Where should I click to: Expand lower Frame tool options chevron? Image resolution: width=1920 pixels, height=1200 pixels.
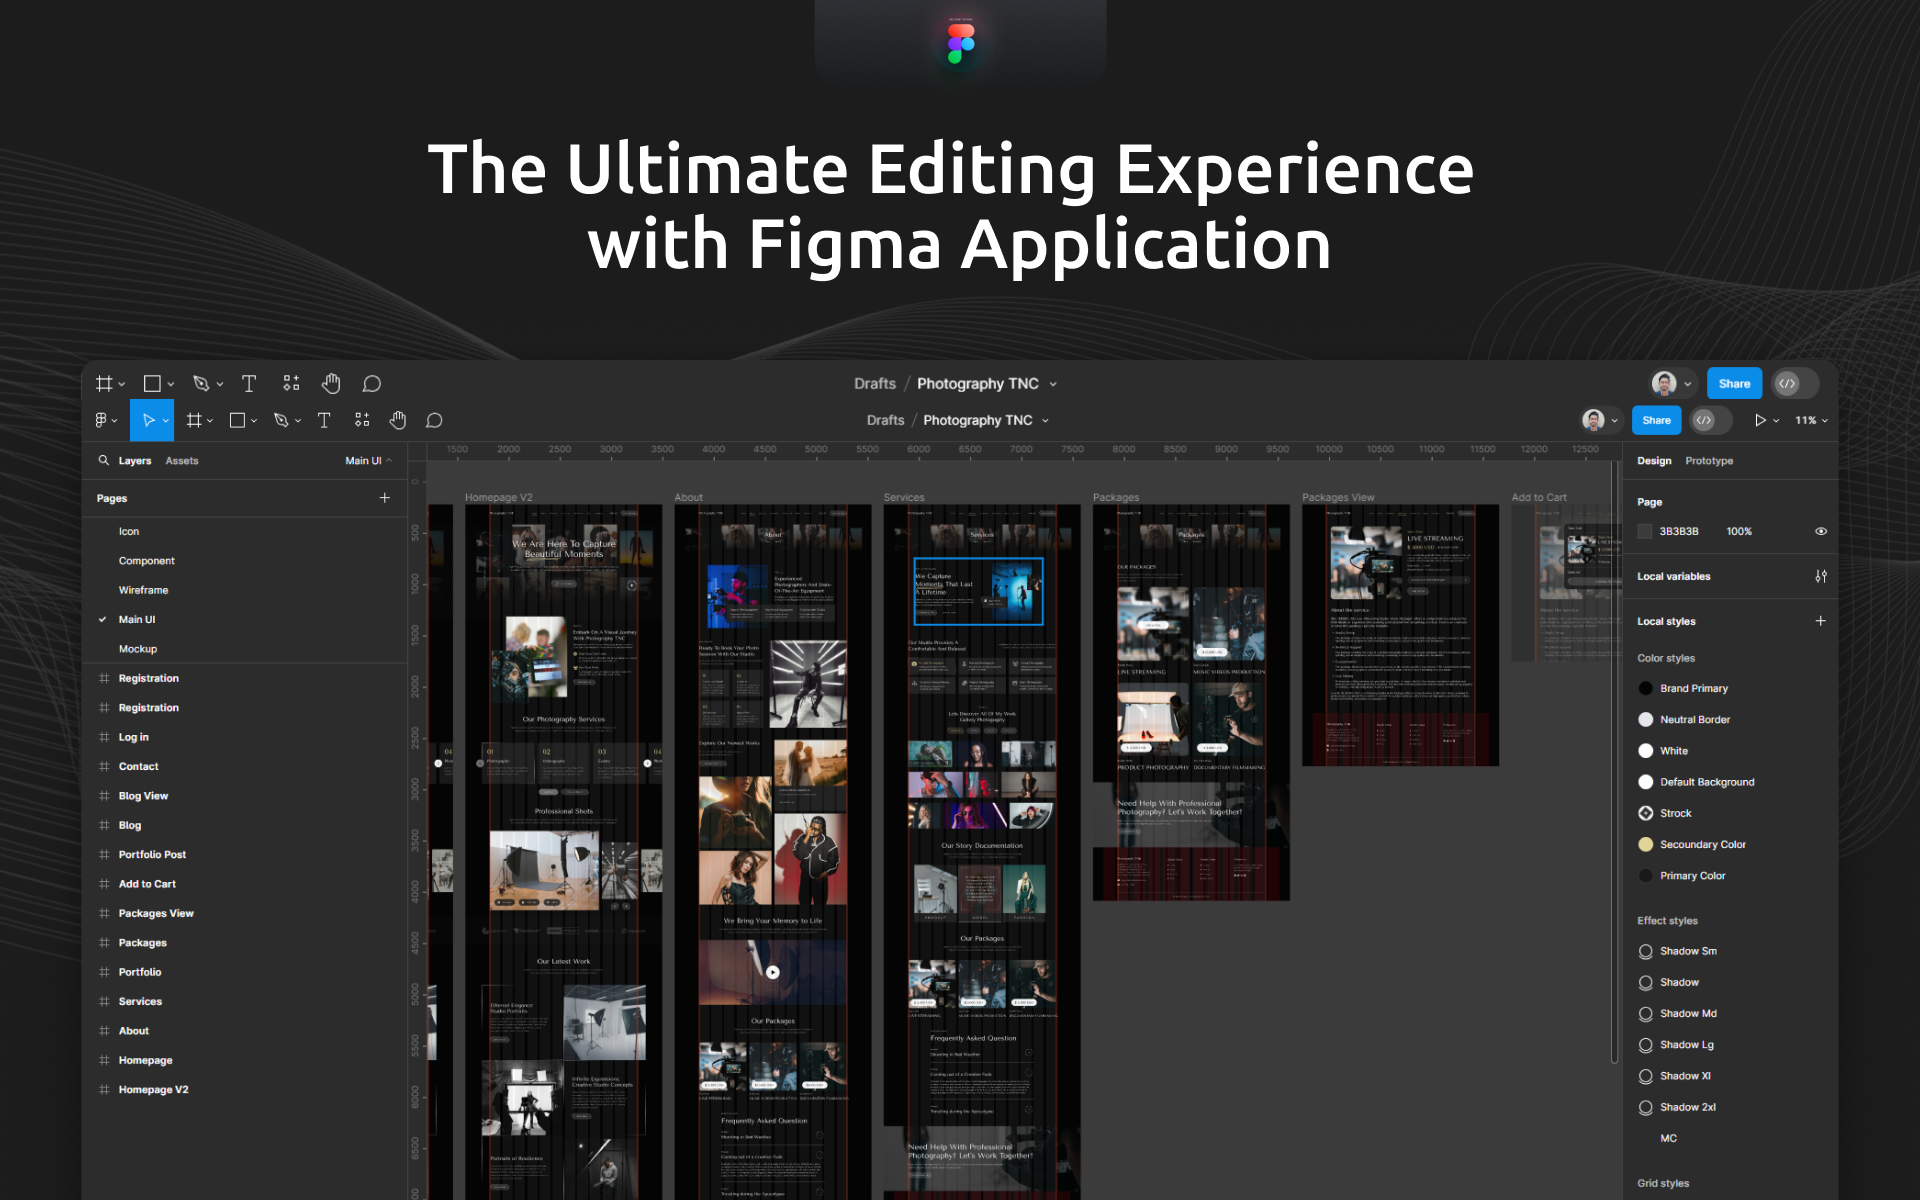point(210,421)
